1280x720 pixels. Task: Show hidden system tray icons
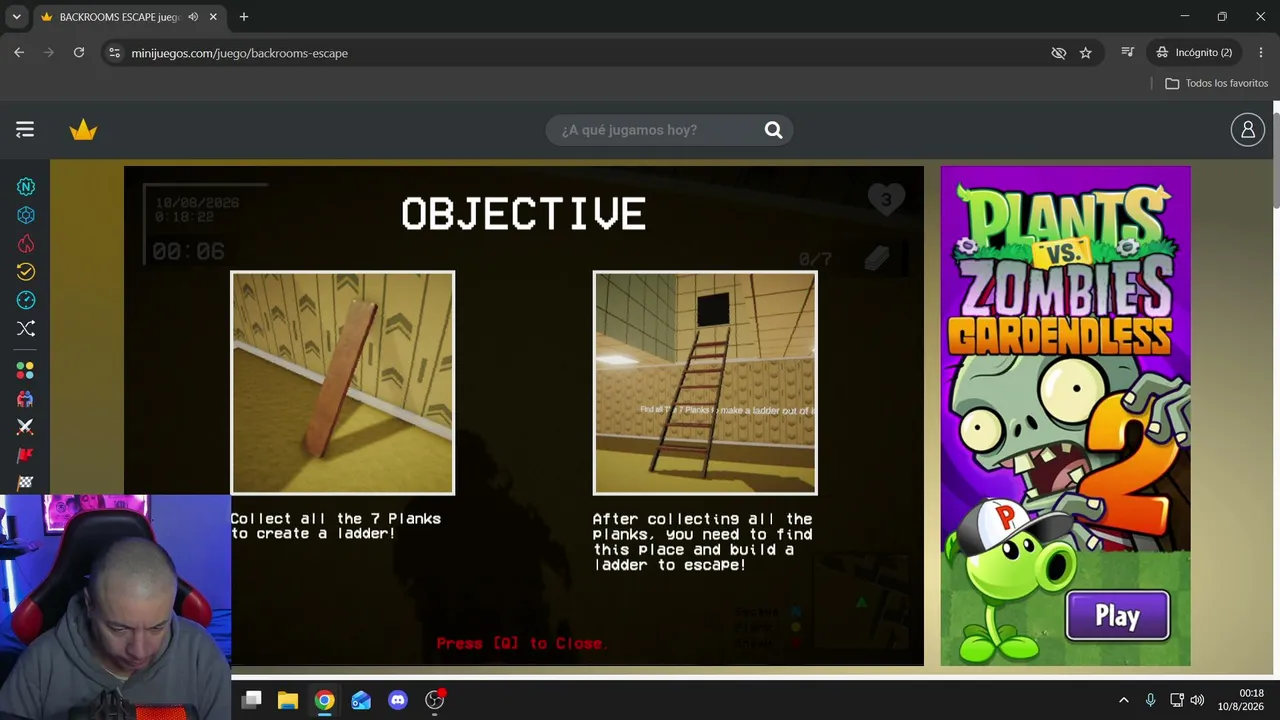click(1123, 700)
